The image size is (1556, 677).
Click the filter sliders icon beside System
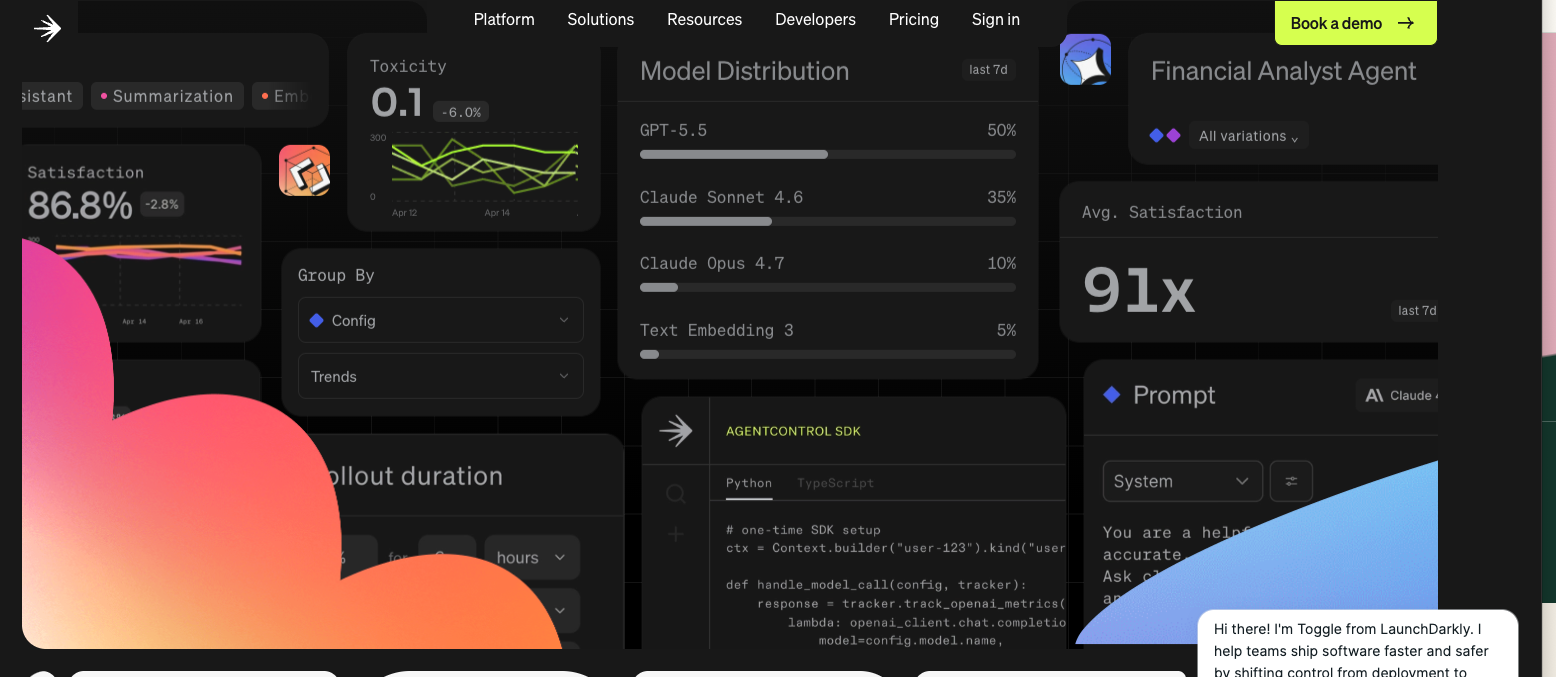coord(1291,481)
